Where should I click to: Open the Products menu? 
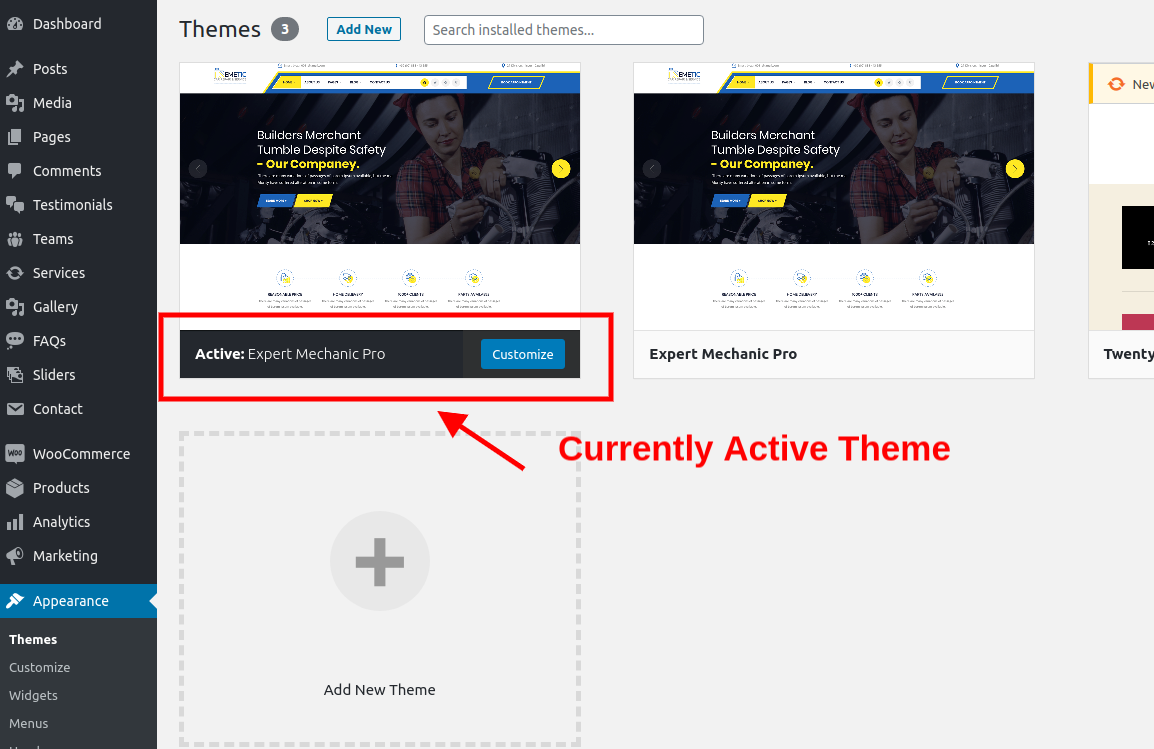click(x=78, y=488)
